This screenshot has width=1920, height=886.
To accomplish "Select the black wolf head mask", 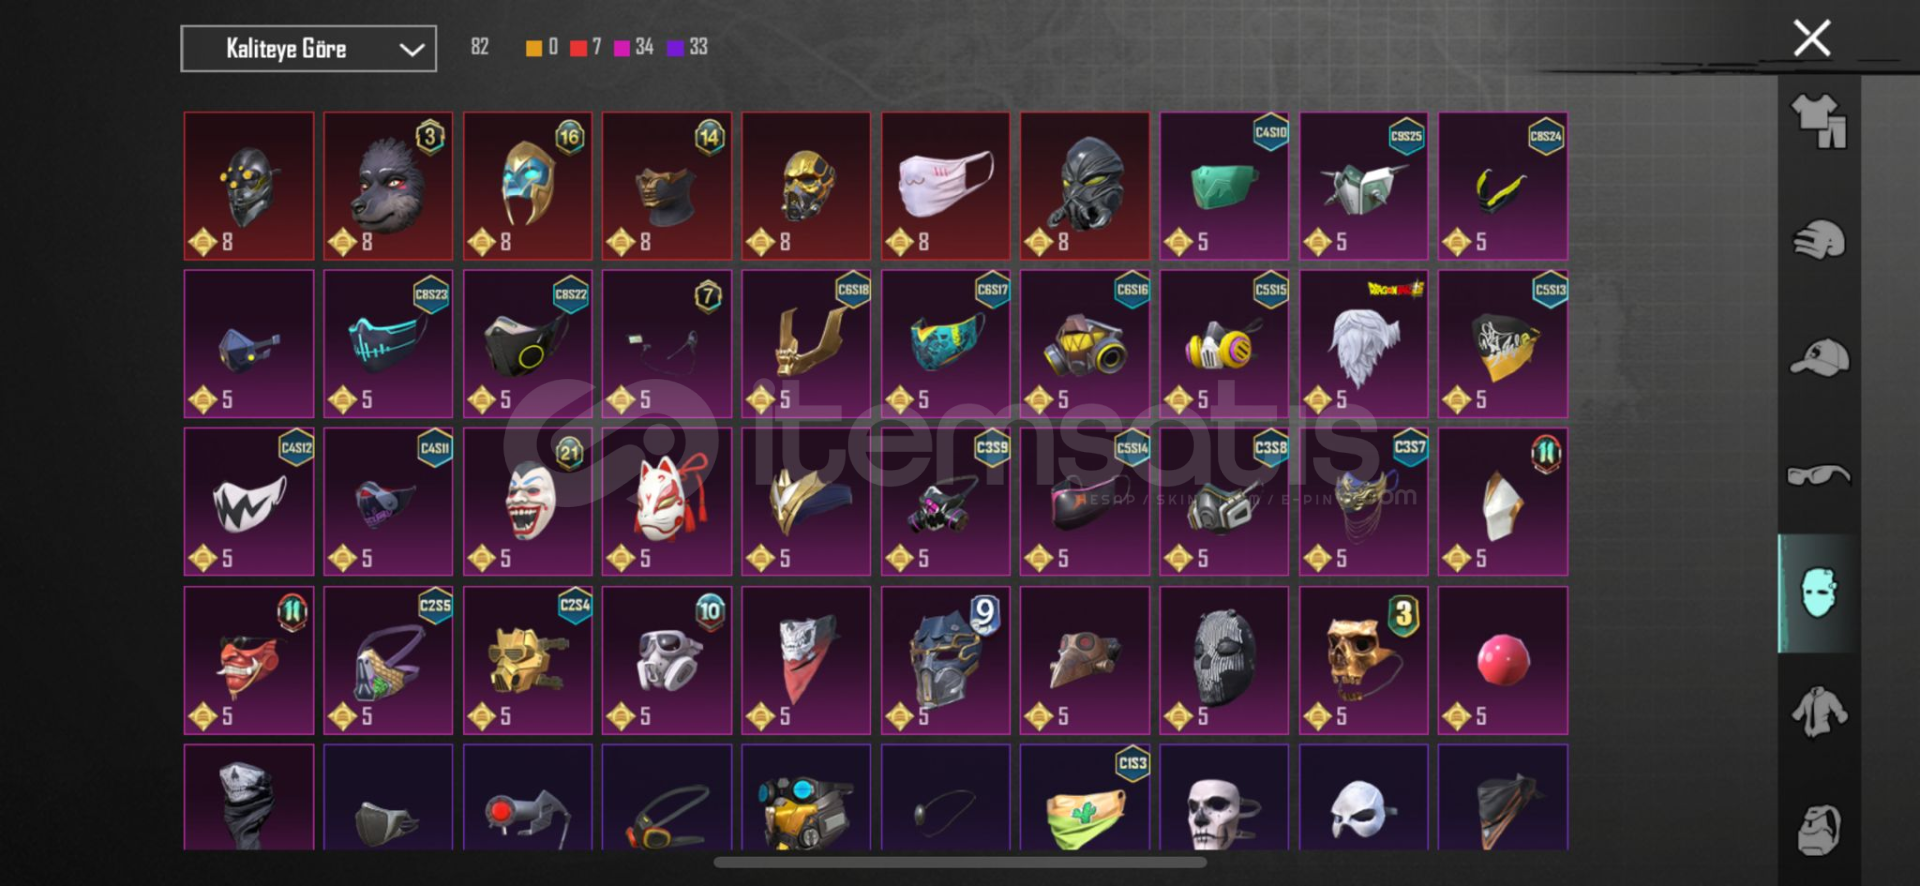I will click(388, 186).
